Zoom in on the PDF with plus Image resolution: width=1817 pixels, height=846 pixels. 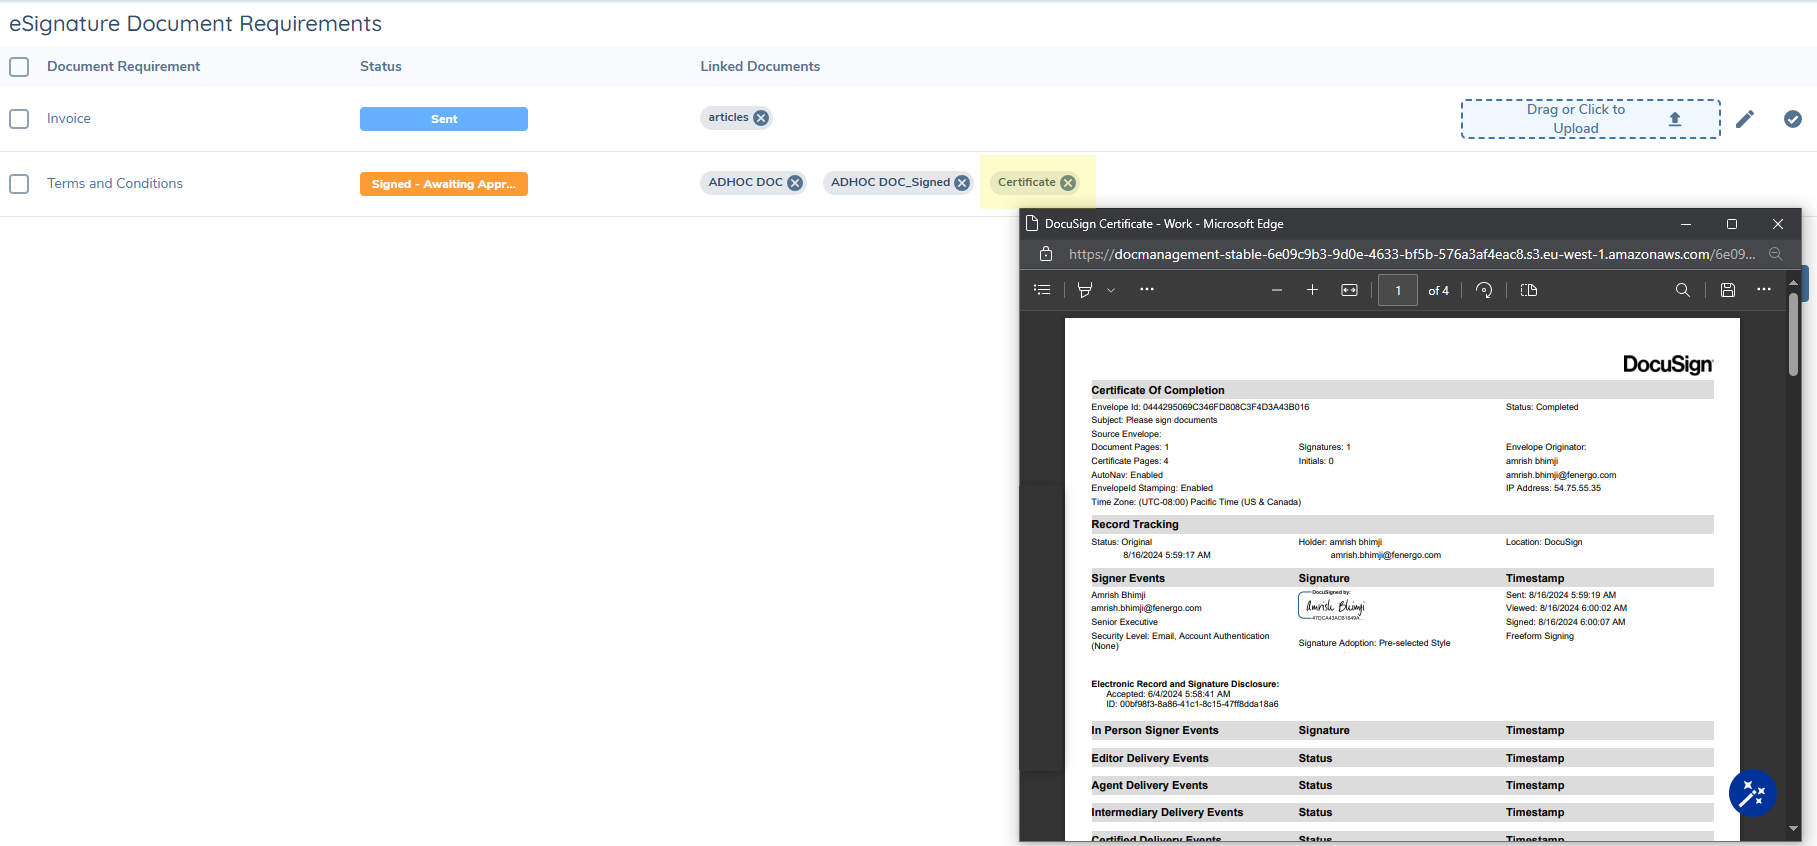click(x=1312, y=290)
